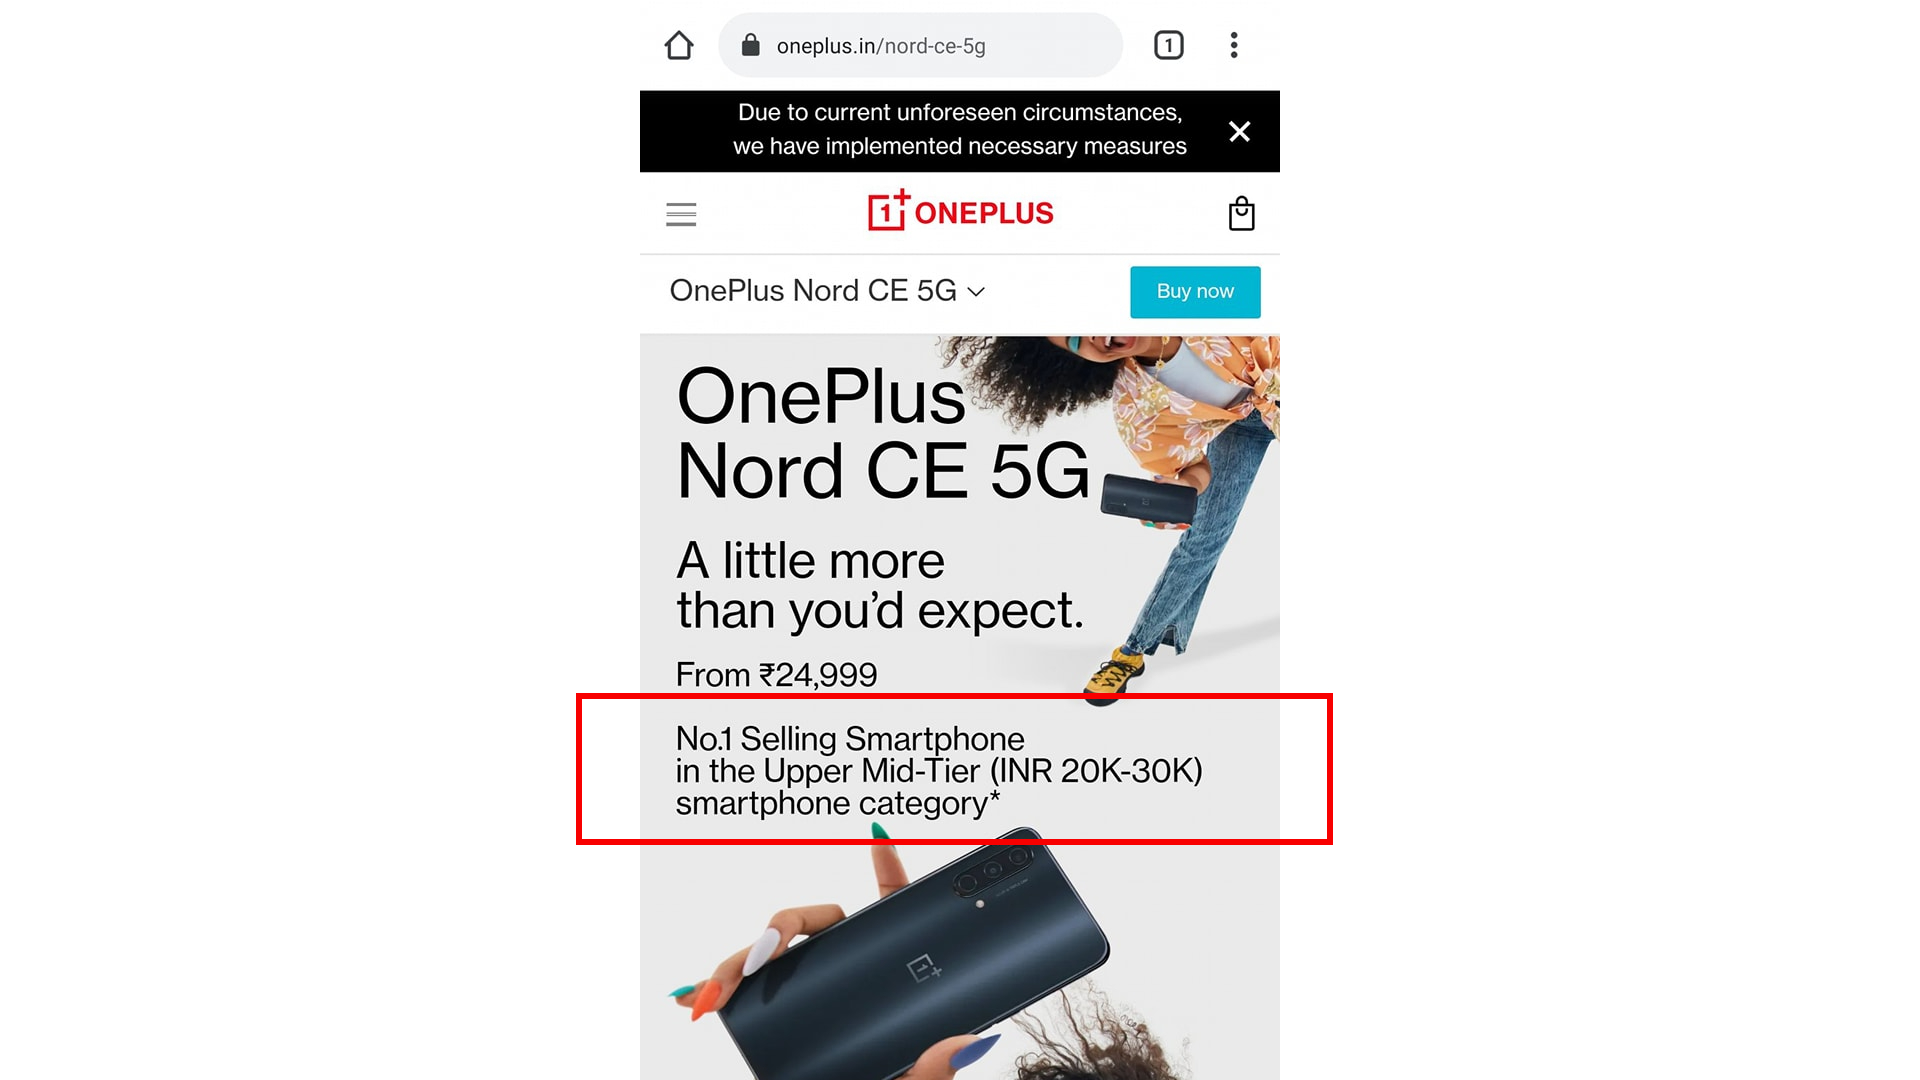This screenshot has width=1920, height=1080.
Task: Click the large OnePlus Nord CE 5G headline
Action: click(883, 433)
